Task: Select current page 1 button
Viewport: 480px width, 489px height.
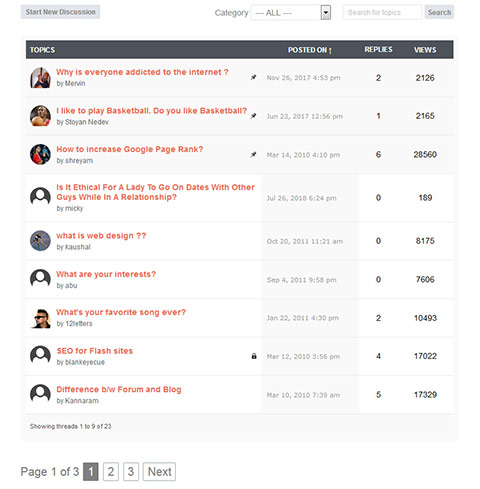Action: (91, 471)
